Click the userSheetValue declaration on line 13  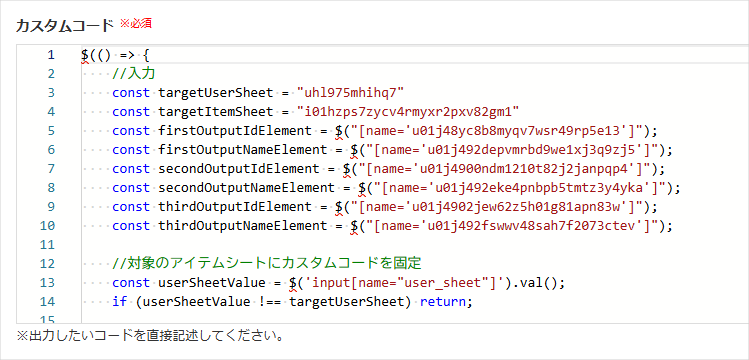[x=212, y=283]
